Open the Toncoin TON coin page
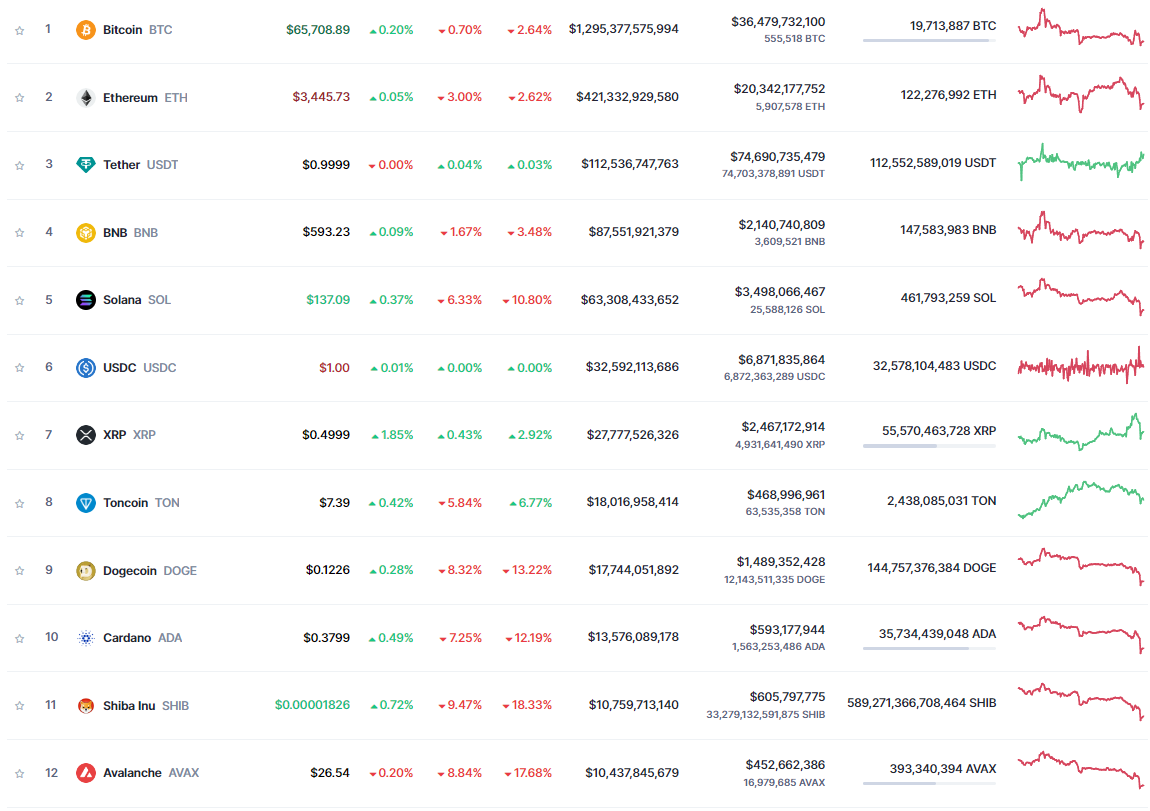1150x811 pixels. point(142,503)
